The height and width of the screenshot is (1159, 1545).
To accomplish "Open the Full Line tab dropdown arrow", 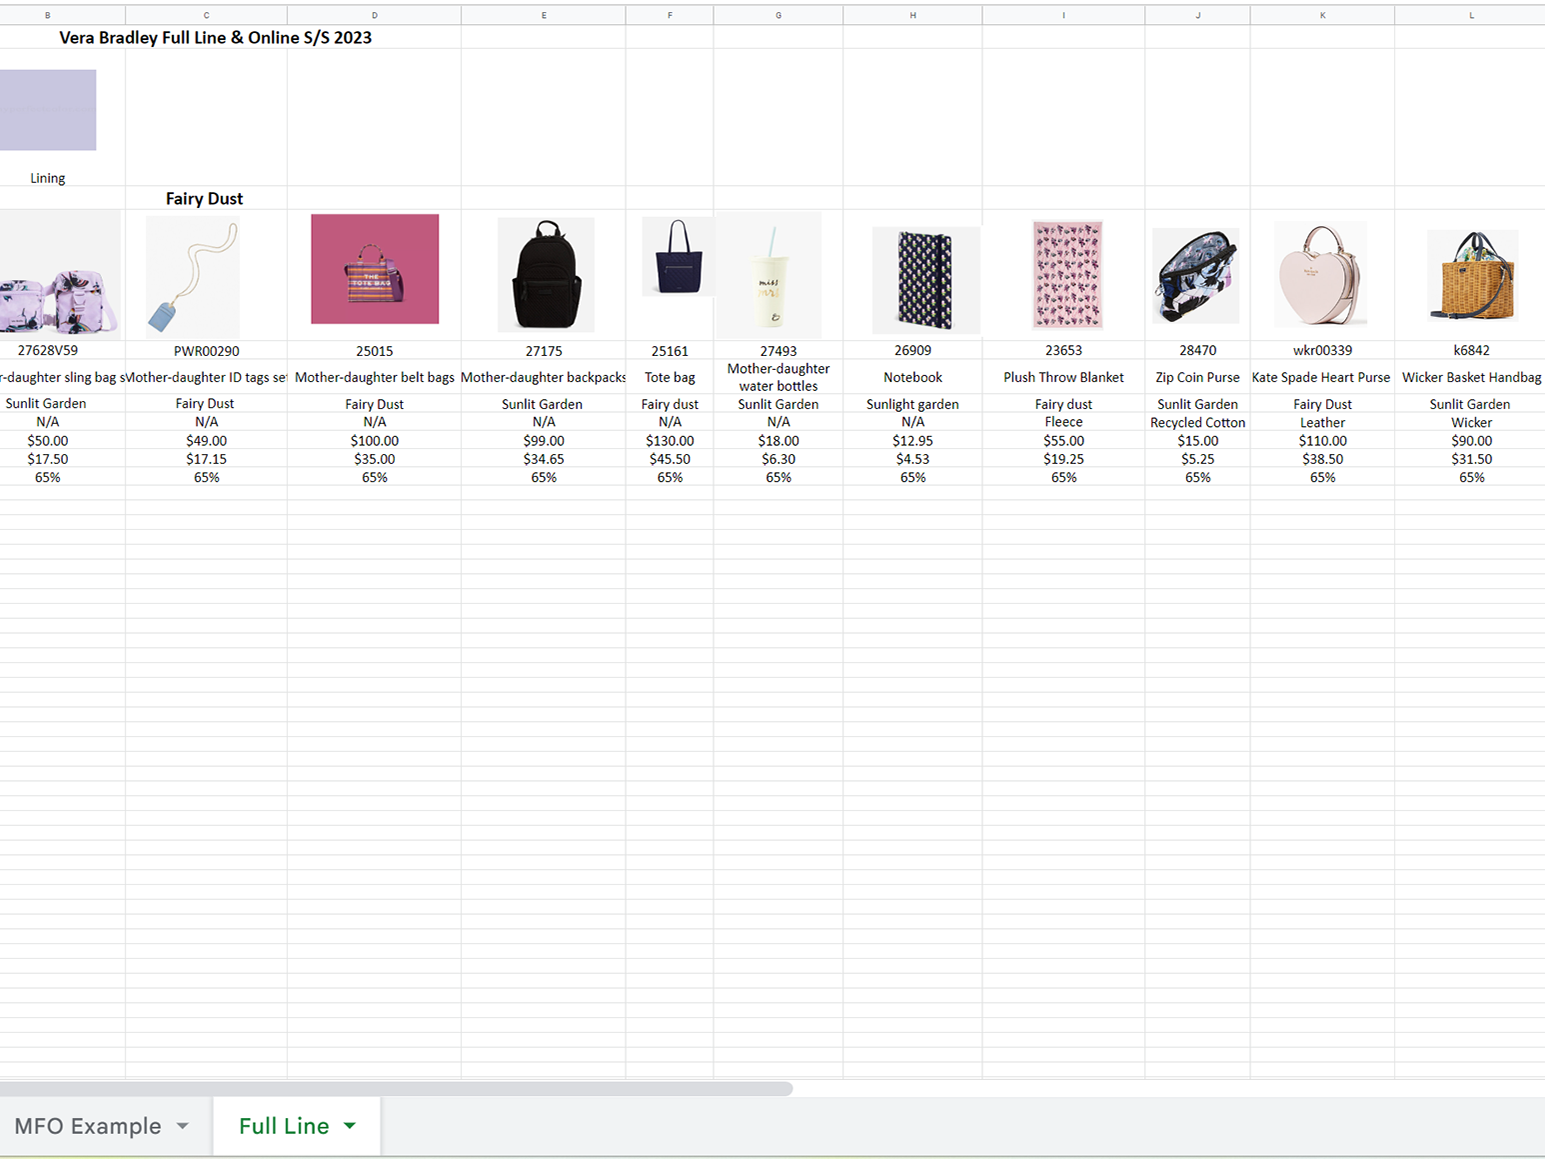I will coord(350,1126).
